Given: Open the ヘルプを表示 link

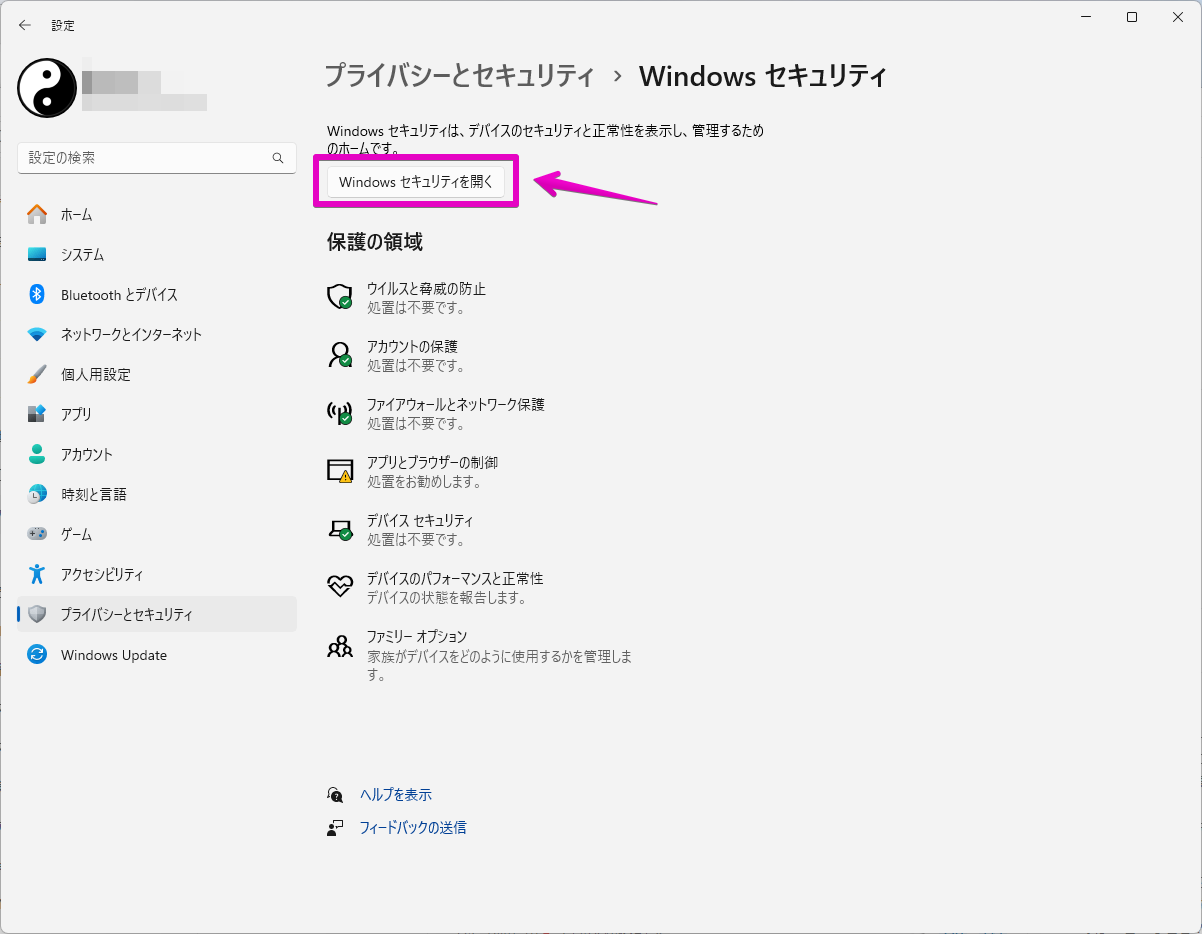Looking at the screenshot, I should pos(395,795).
